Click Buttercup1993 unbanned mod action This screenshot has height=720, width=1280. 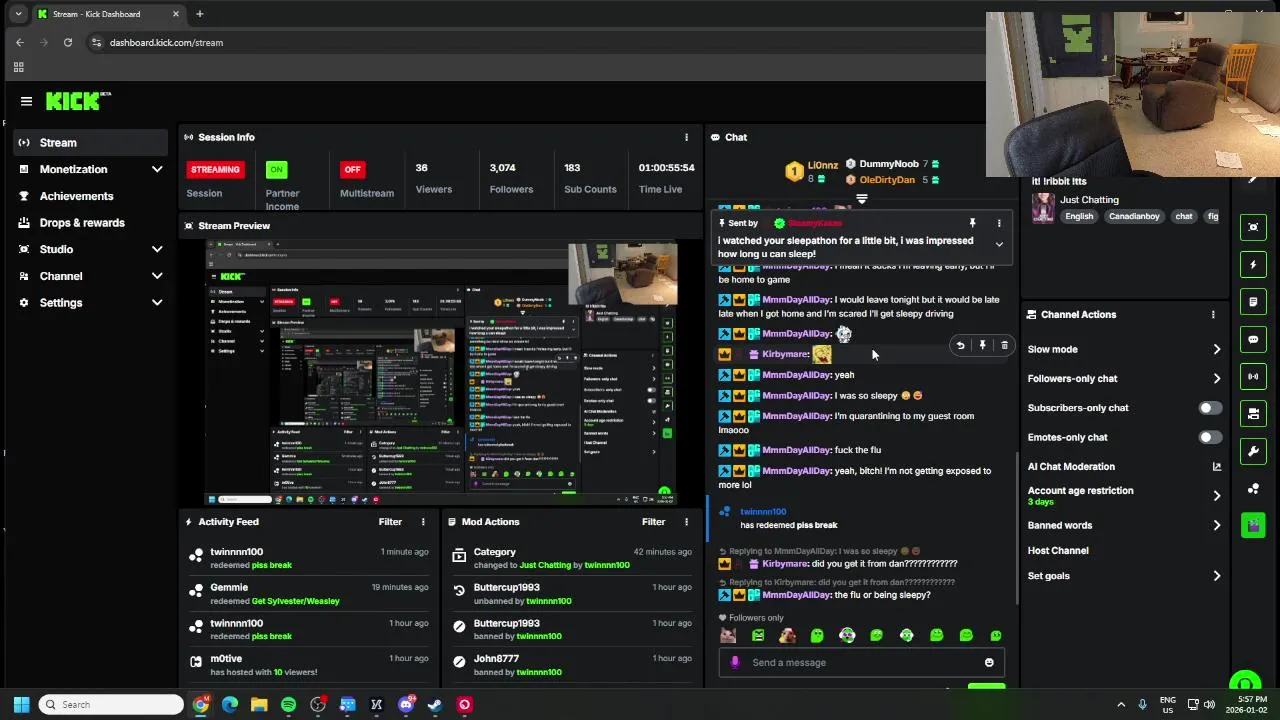coord(573,594)
